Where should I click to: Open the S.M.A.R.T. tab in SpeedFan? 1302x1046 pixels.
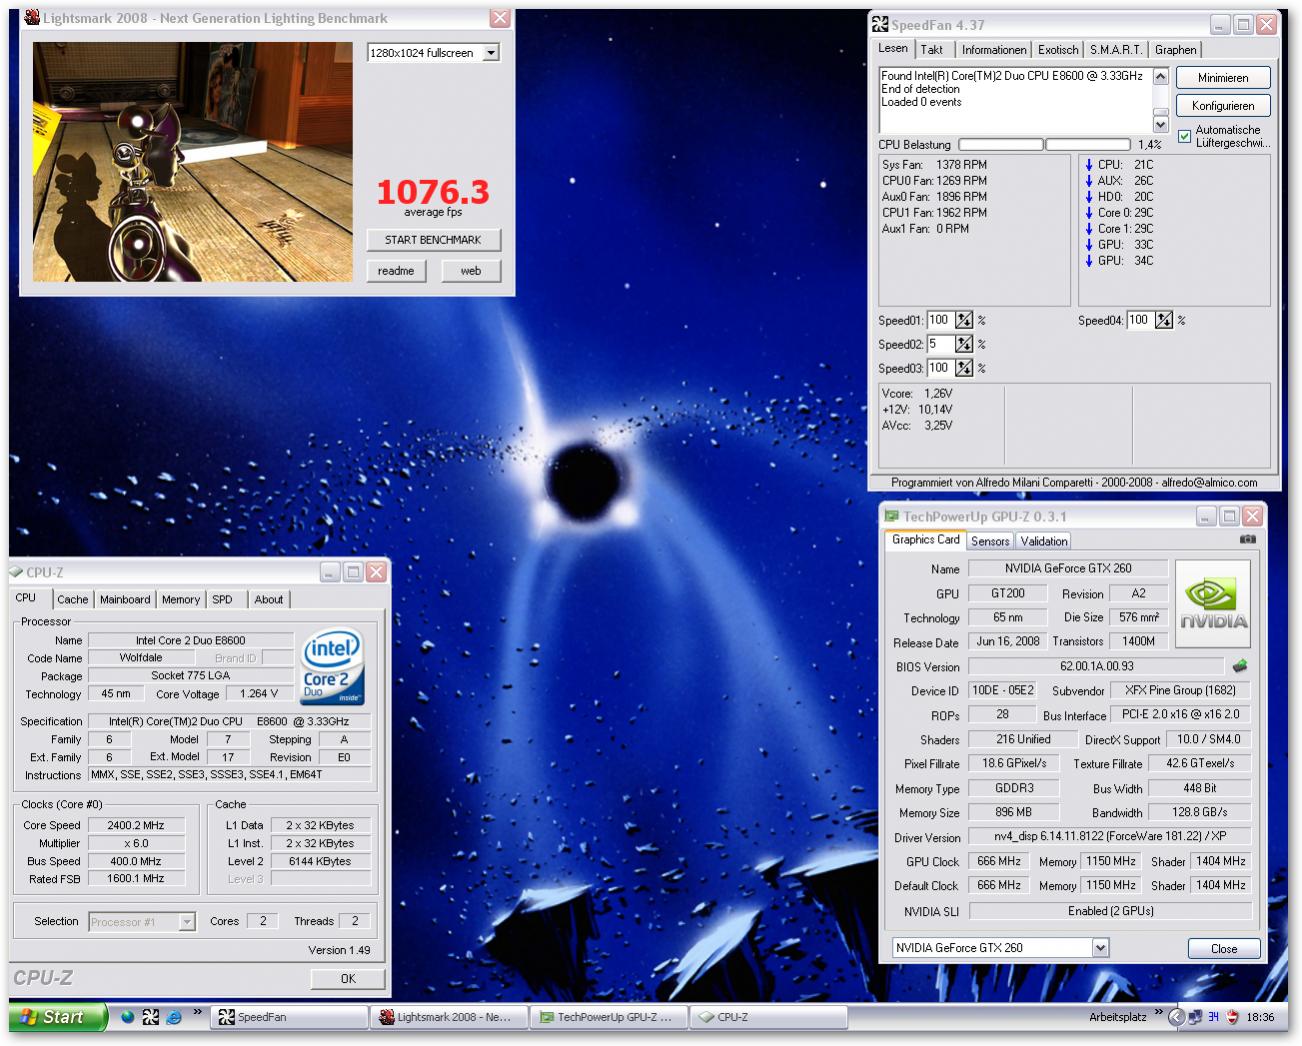click(x=1116, y=49)
